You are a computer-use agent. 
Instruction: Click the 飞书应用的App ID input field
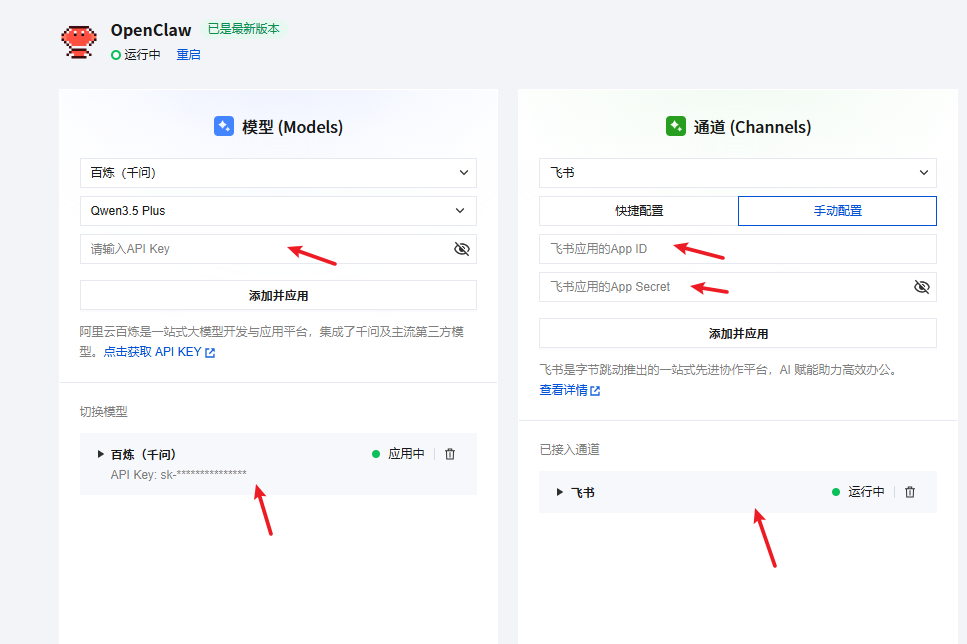(737, 248)
